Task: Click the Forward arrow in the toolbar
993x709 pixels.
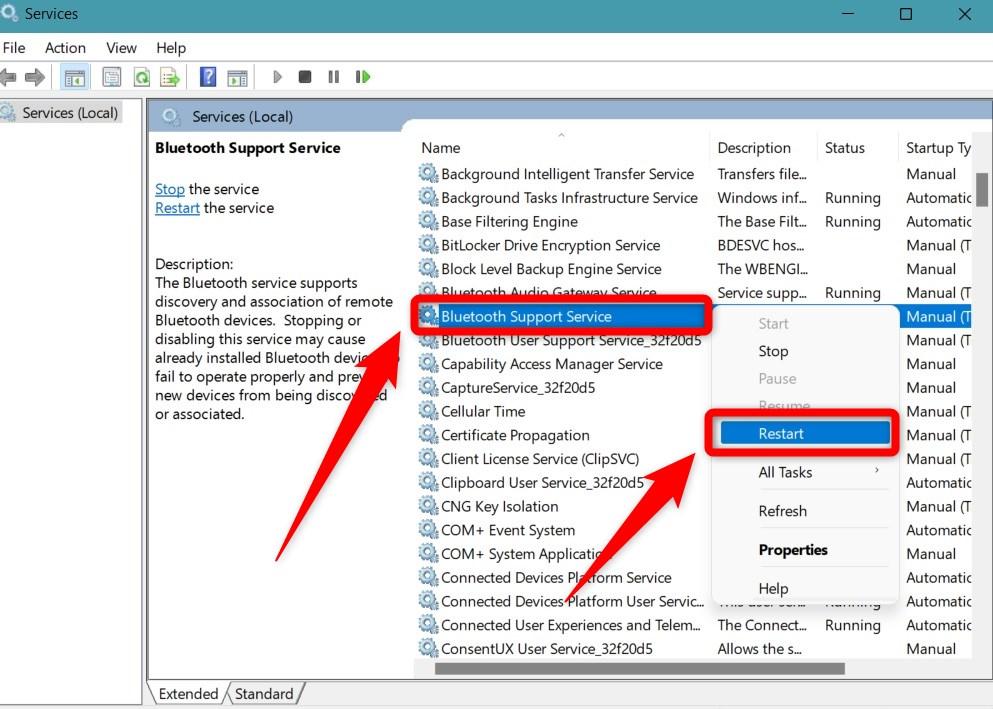Action: click(x=35, y=77)
